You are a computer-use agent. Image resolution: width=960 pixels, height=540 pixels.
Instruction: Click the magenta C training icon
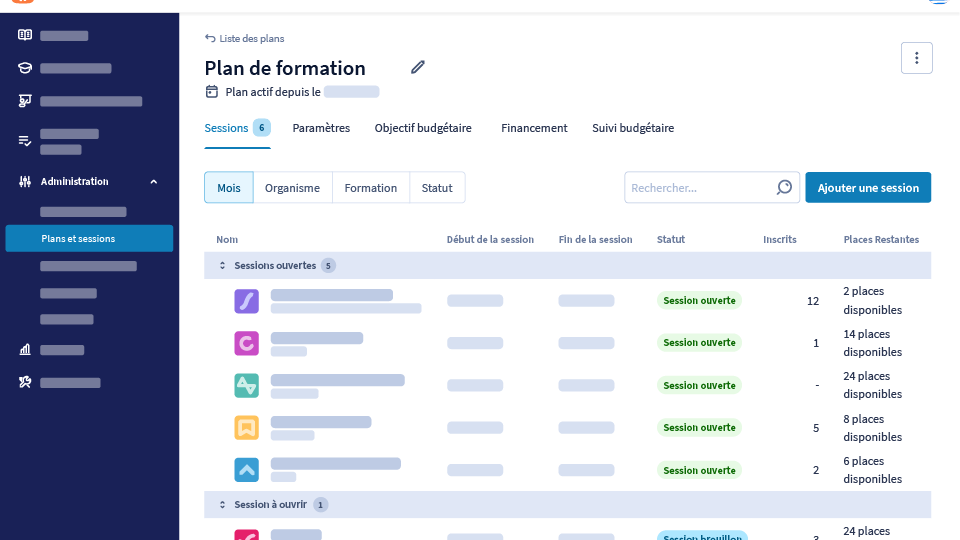coord(246,343)
